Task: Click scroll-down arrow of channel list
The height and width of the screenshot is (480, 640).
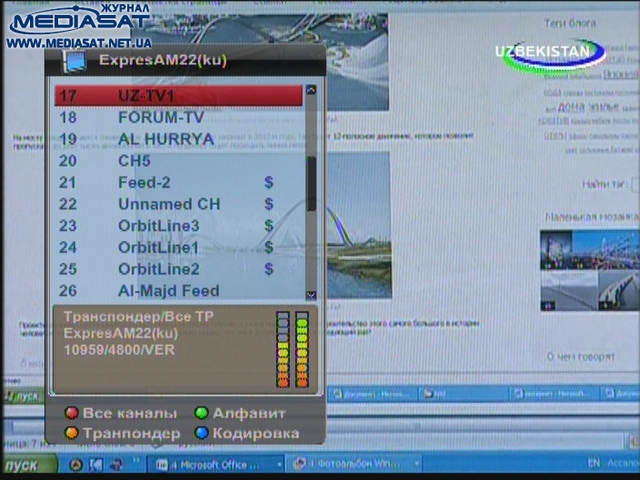Action: 311,295
